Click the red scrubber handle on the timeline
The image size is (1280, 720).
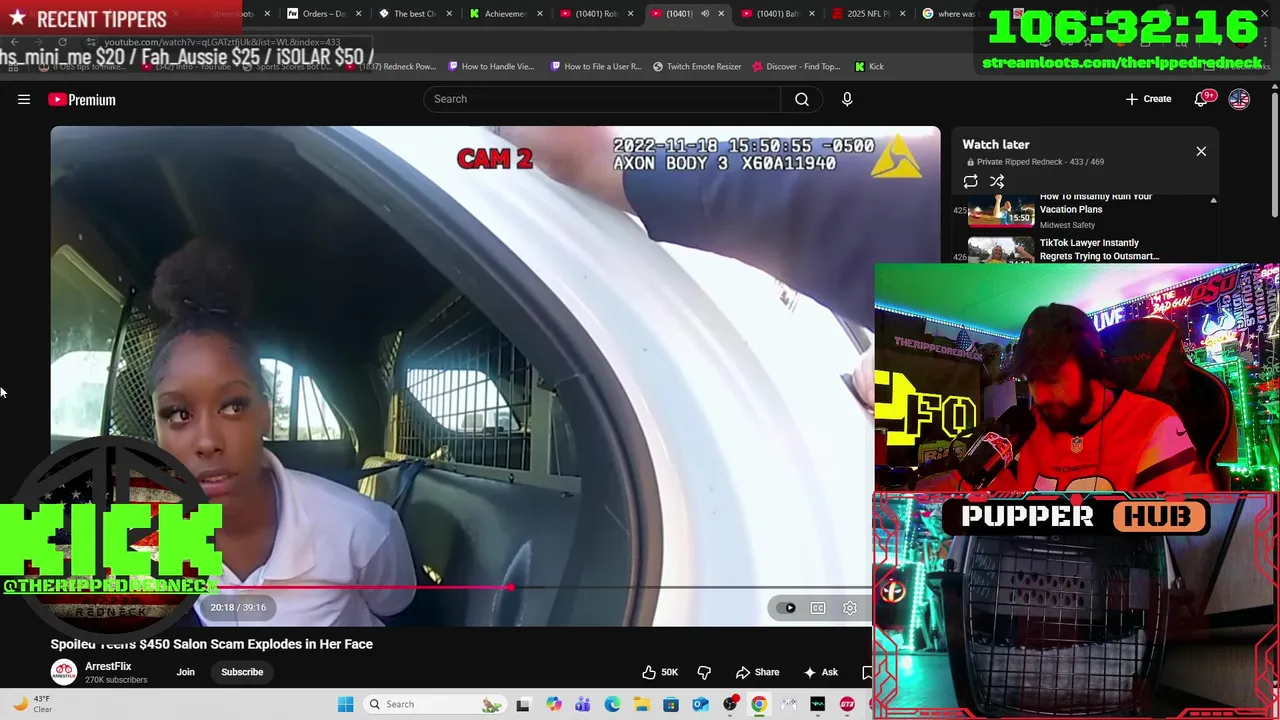pos(512,587)
